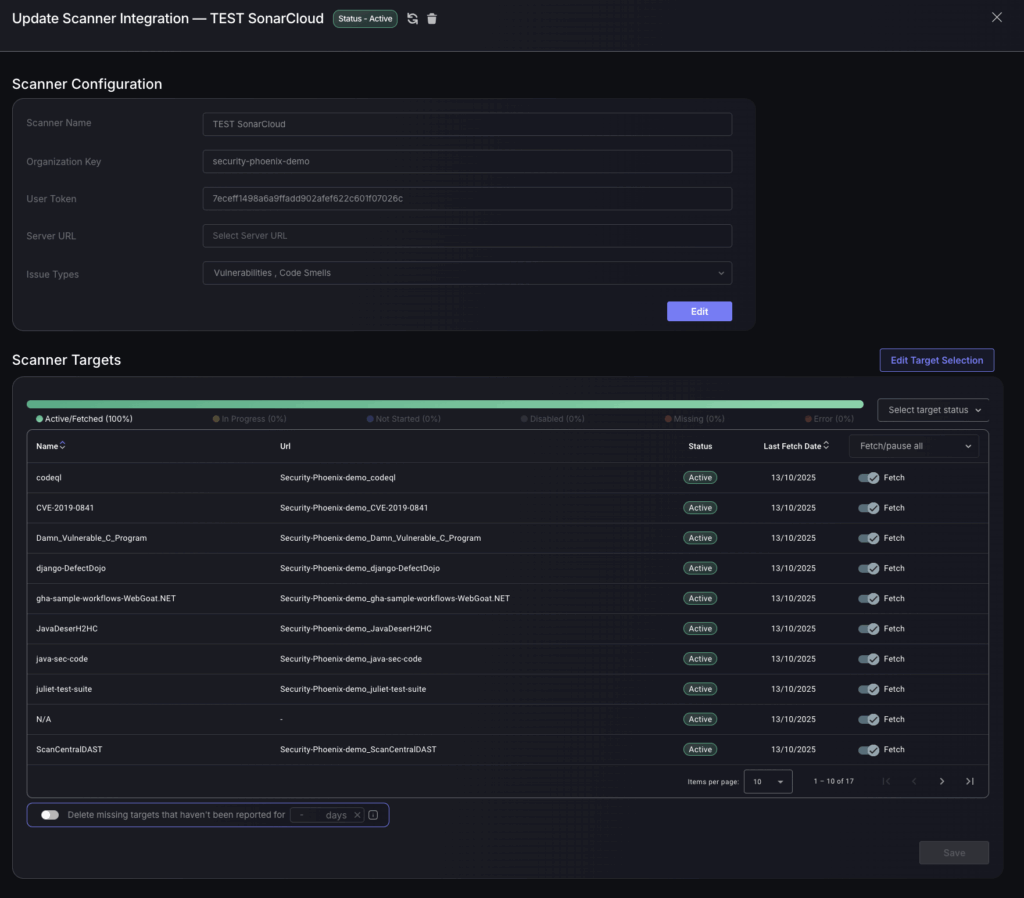Screen dimensions: 1024x898
Task: Open Fetch/pause all dropdown
Action: 915,447
